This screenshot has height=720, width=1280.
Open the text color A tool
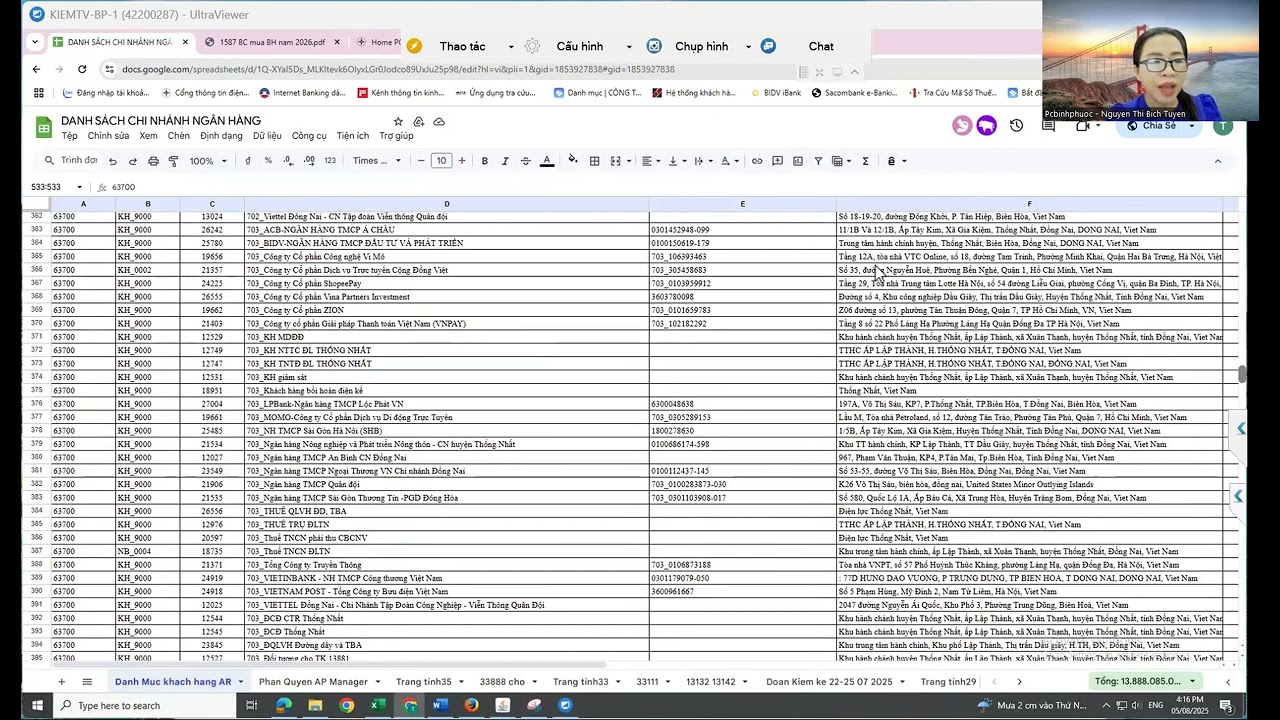pyautogui.click(x=547, y=161)
